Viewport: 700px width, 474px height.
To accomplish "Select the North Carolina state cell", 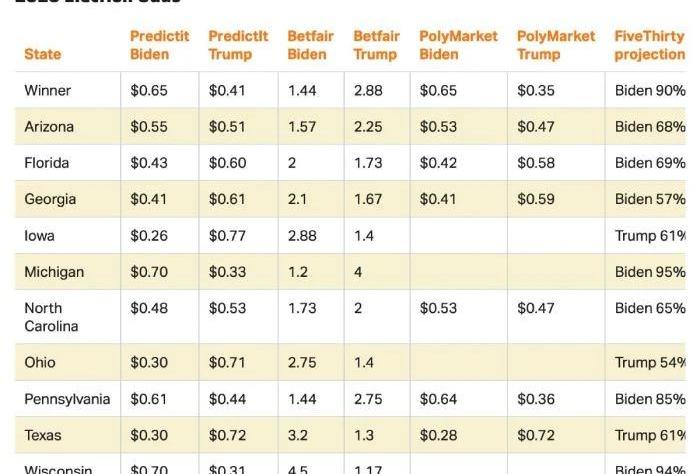I will tap(51, 317).
